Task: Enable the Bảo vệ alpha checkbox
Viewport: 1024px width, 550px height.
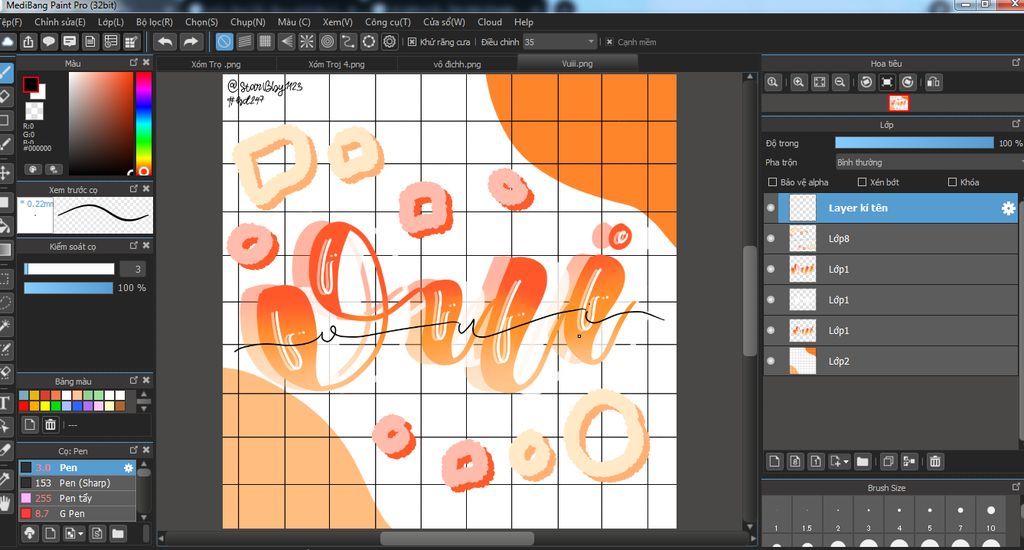Action: tap(773, 182)
